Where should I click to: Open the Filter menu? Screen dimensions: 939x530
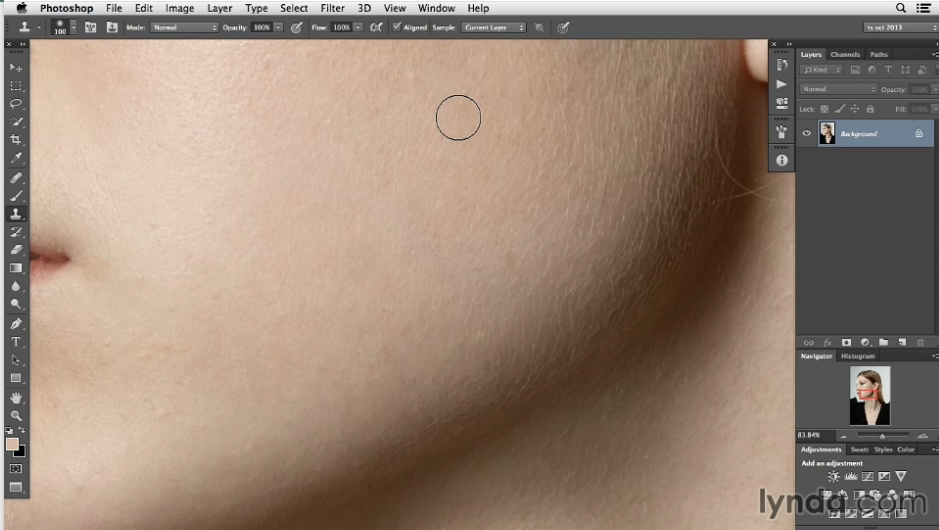tap(332, 8)
